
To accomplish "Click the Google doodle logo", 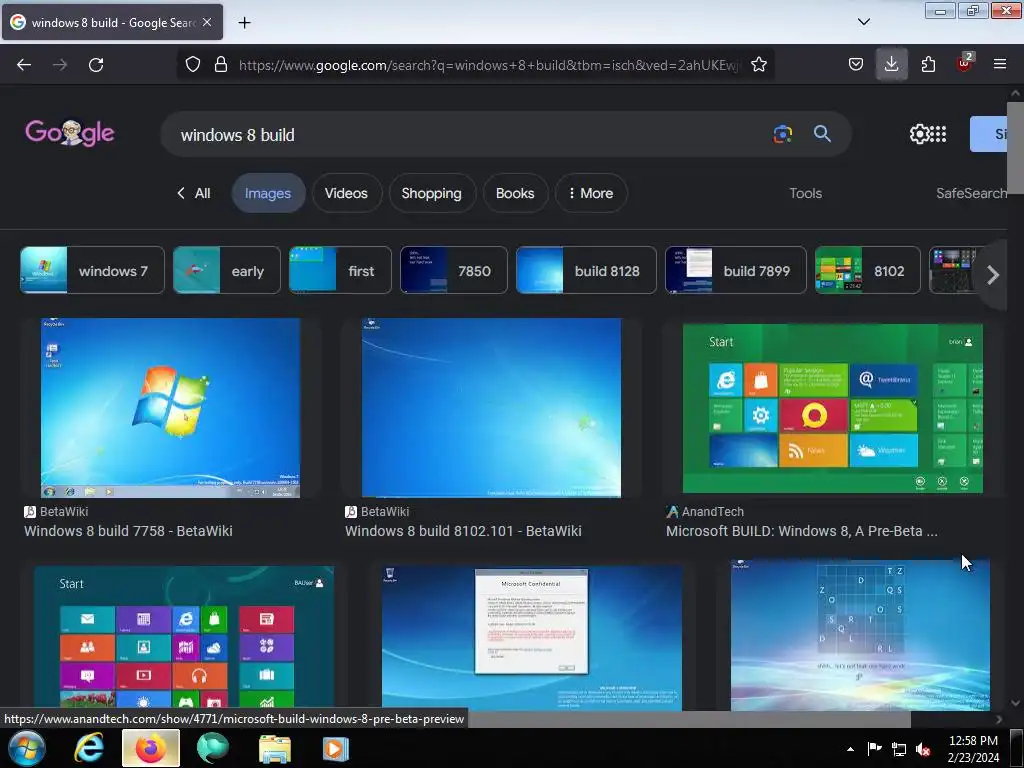I will click(x=70, y=133).
